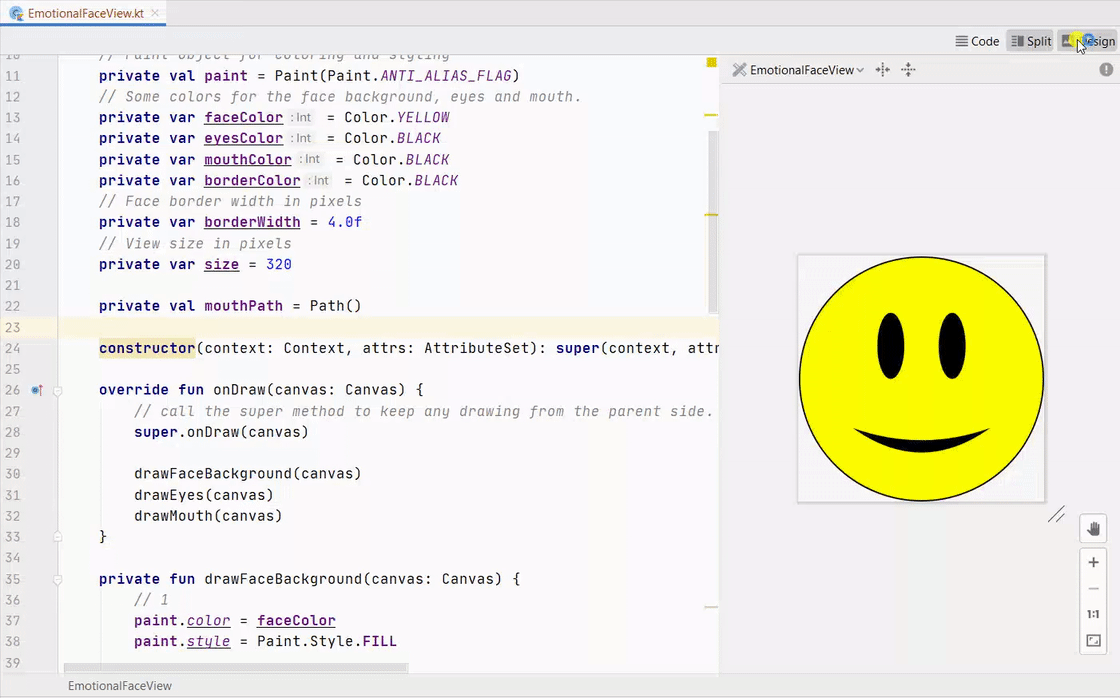The width and height of the screenshot is (1120, 698).
Task: Click the 4.0f value
Action: click(x=345, y=222)
